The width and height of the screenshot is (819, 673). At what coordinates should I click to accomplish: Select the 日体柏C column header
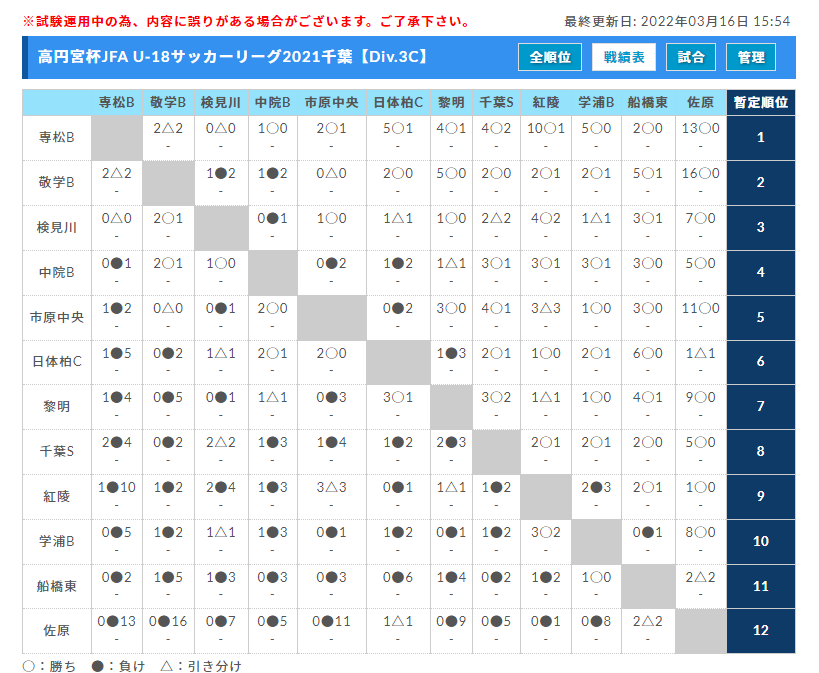(x=398, y=102)
